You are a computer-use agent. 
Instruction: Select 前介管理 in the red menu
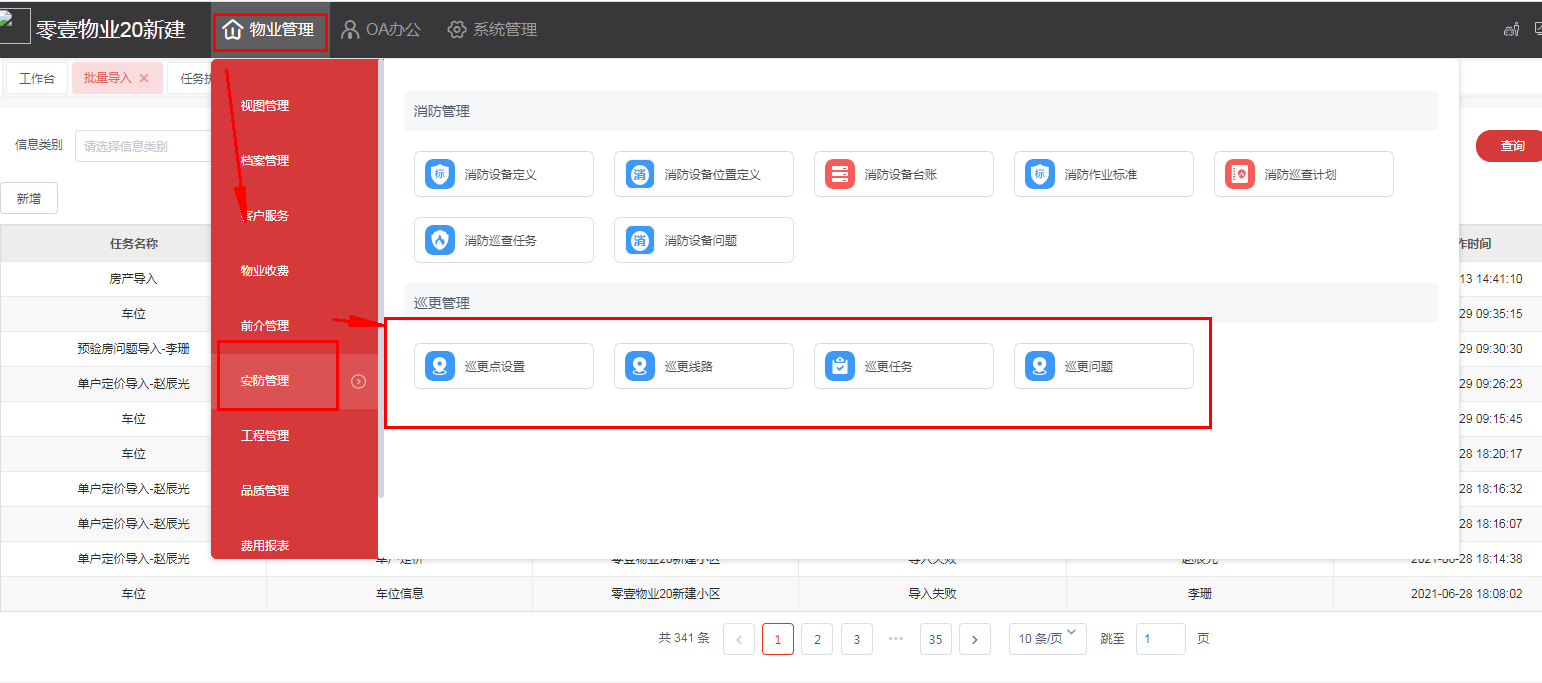[265, 326]
